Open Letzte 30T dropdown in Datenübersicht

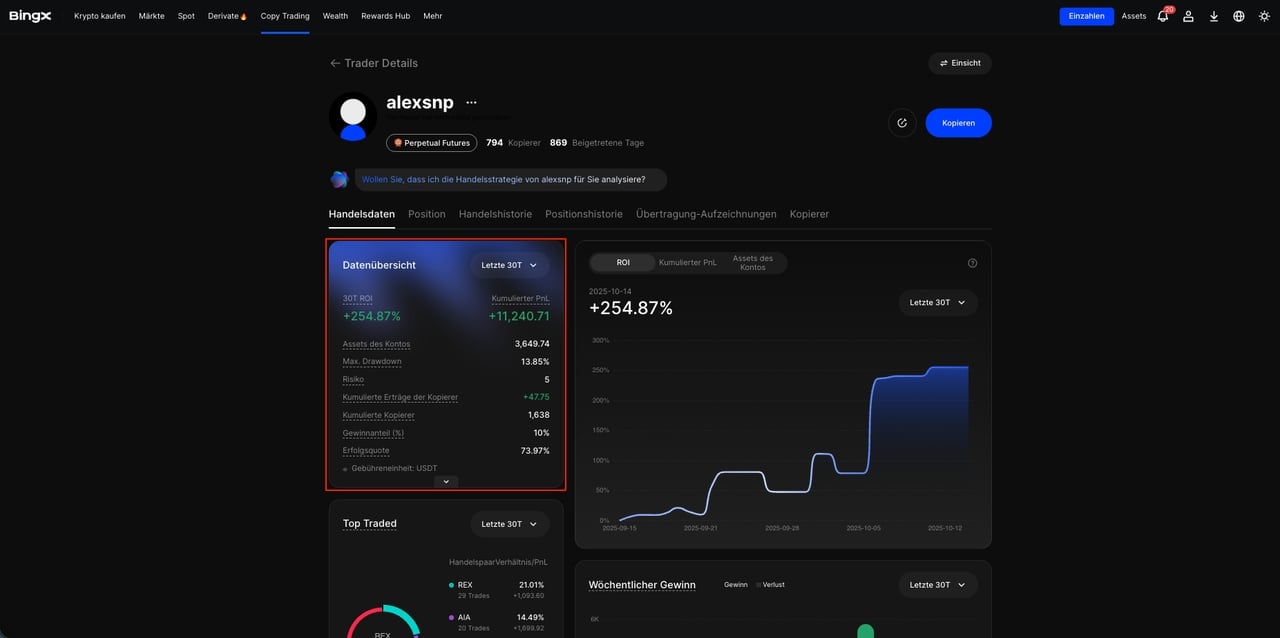[509, 265]
